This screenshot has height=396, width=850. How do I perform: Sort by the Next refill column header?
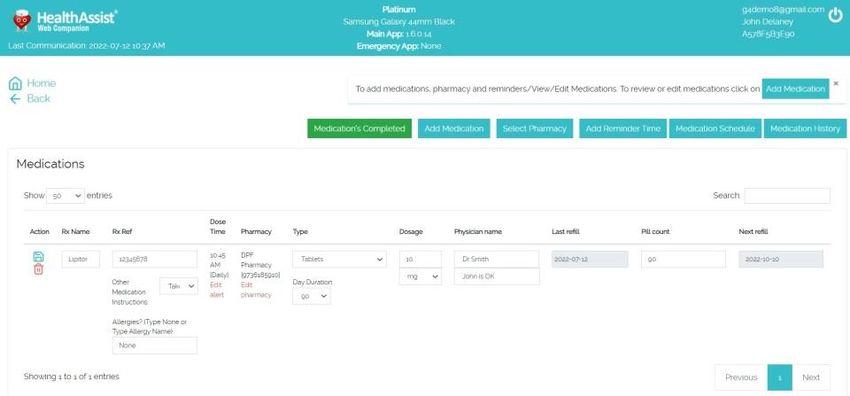click(x=753, y=231)
